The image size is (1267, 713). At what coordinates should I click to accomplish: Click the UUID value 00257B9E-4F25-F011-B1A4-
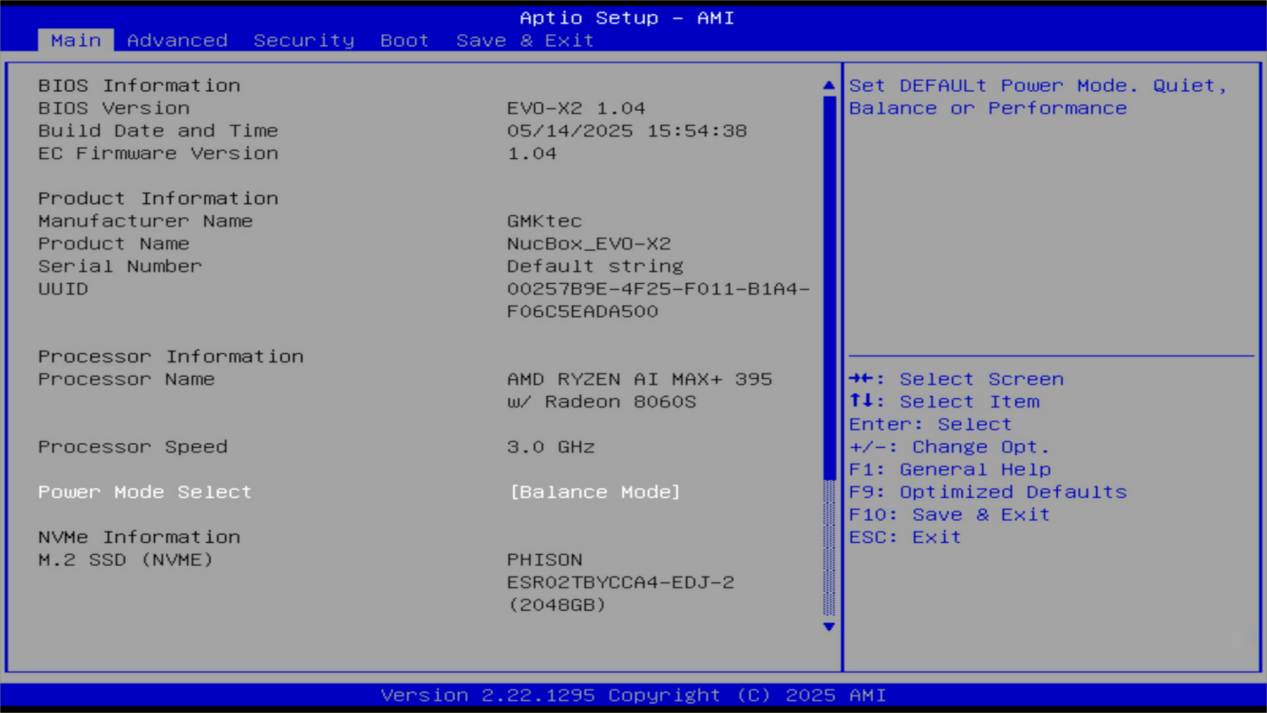tap(658, 289)
